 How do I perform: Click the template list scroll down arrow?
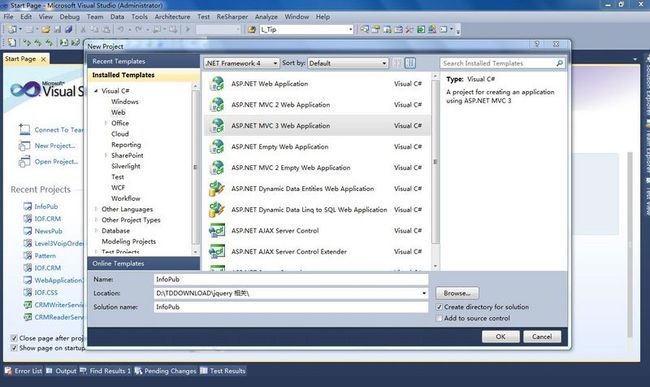[435, 266]
